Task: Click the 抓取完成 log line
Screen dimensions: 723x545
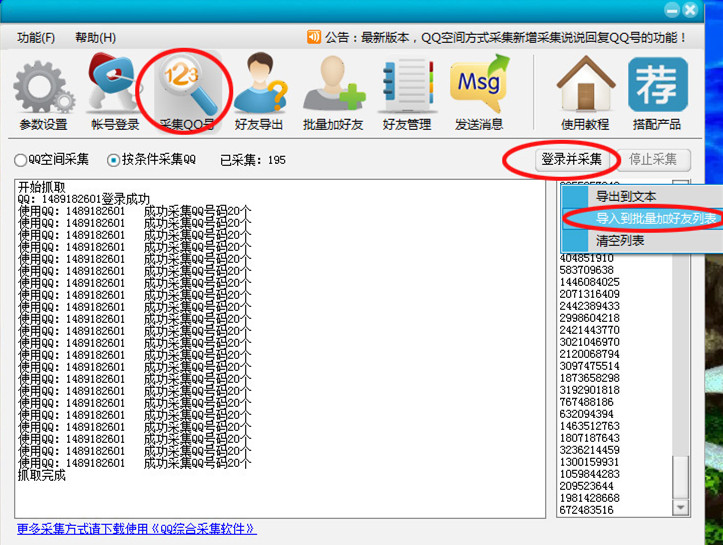Action: [x=41, y=475]
